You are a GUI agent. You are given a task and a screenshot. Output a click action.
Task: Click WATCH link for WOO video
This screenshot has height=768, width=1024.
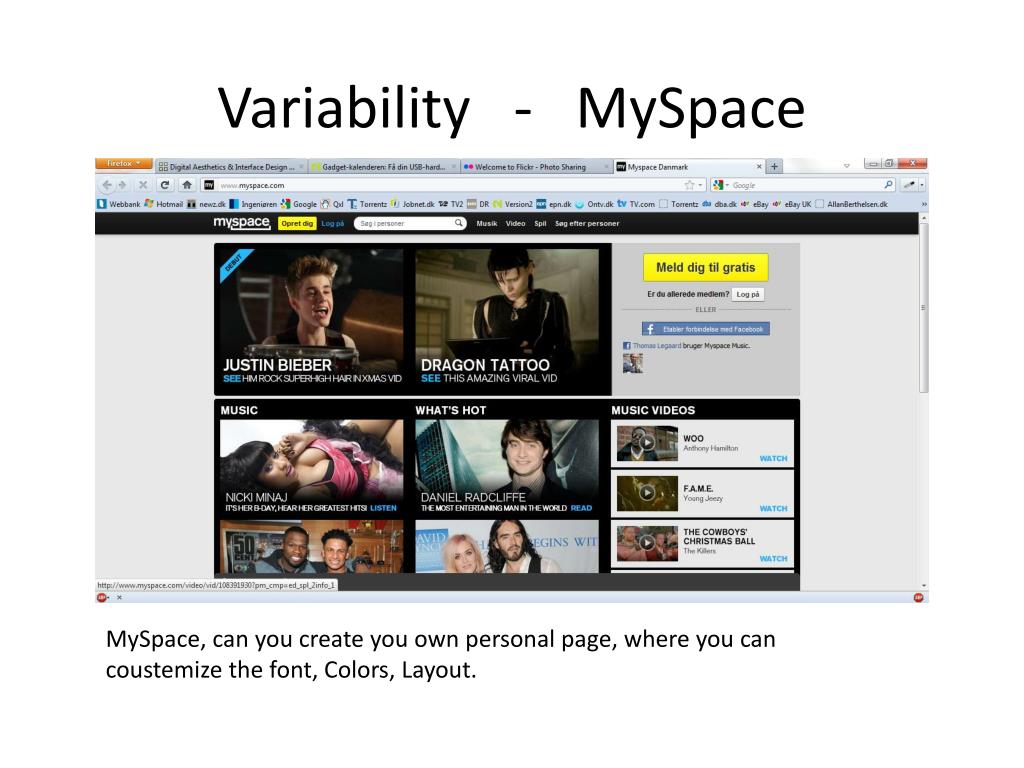pyautogui.click(x=773, y=458)
